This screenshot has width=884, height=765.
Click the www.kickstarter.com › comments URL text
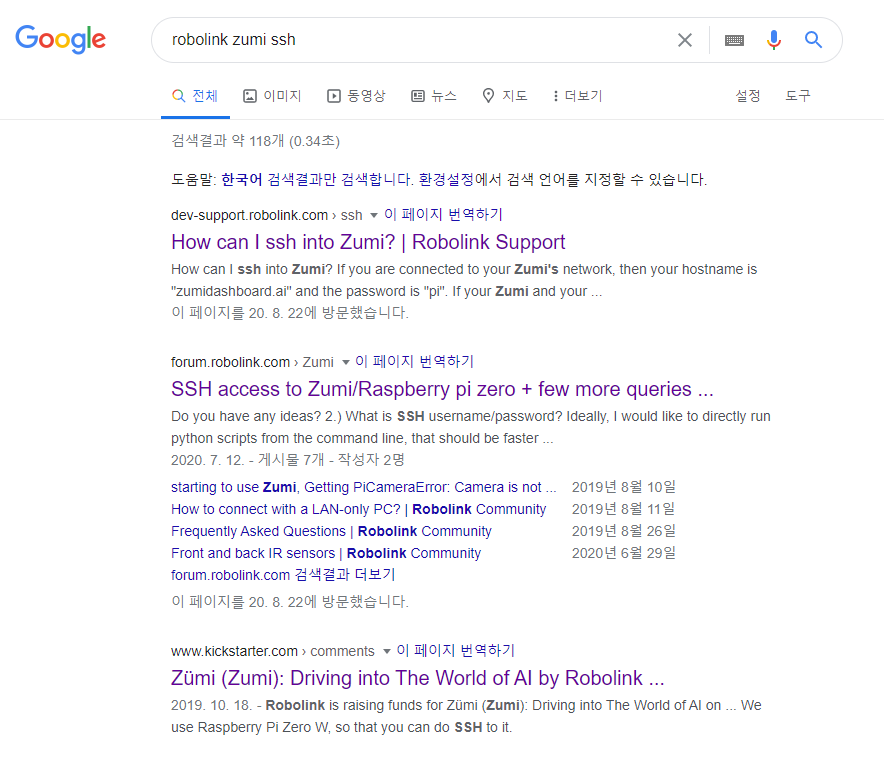pos(273,651)
